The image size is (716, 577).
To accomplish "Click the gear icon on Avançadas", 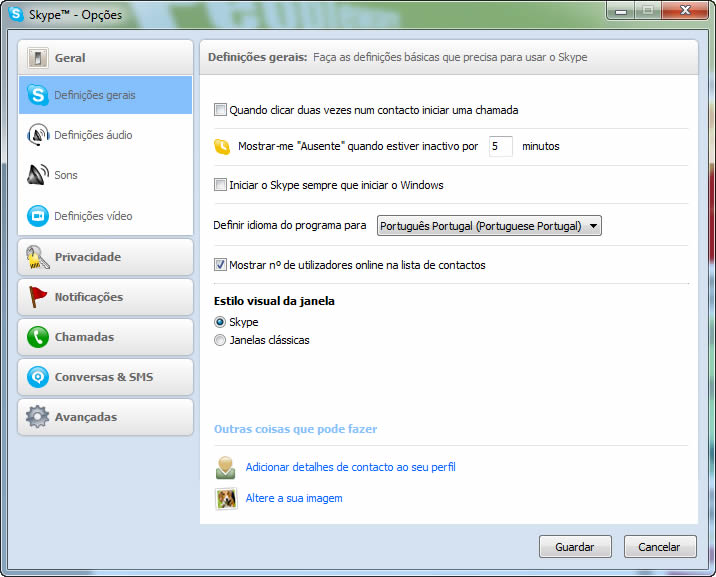I will pyautogui.click(x=37, y=417).
